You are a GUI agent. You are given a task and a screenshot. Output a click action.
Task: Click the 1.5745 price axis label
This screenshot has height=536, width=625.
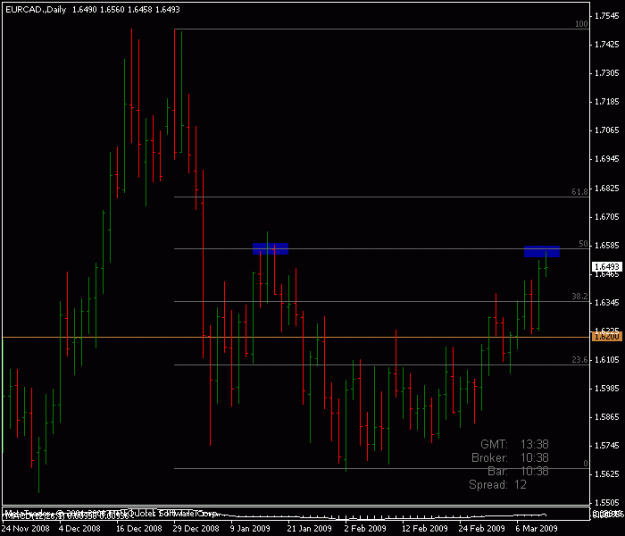tap(607, 446)
